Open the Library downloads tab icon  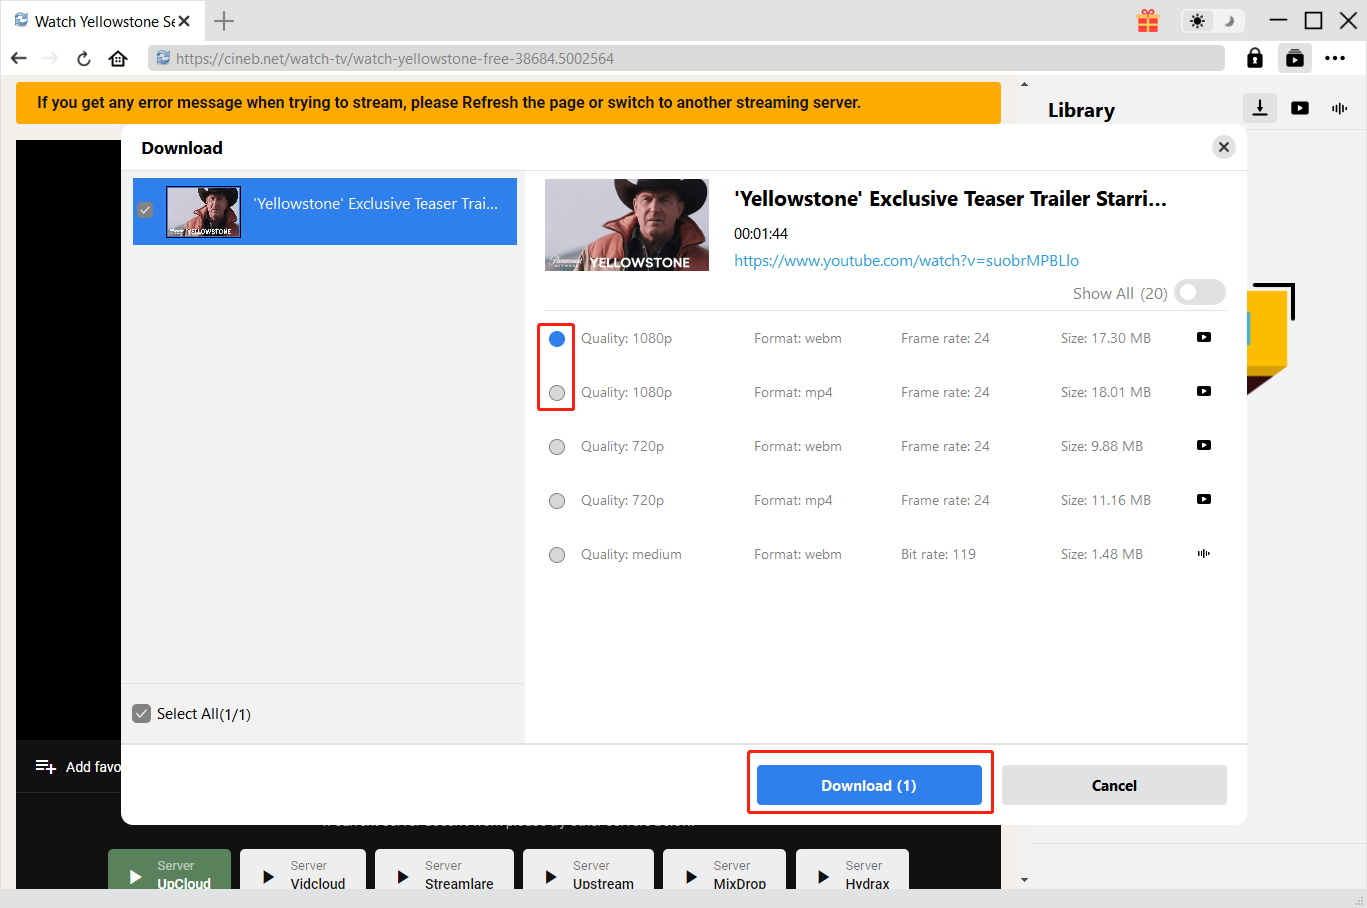pyautogui.click(x=1260, y=108)
